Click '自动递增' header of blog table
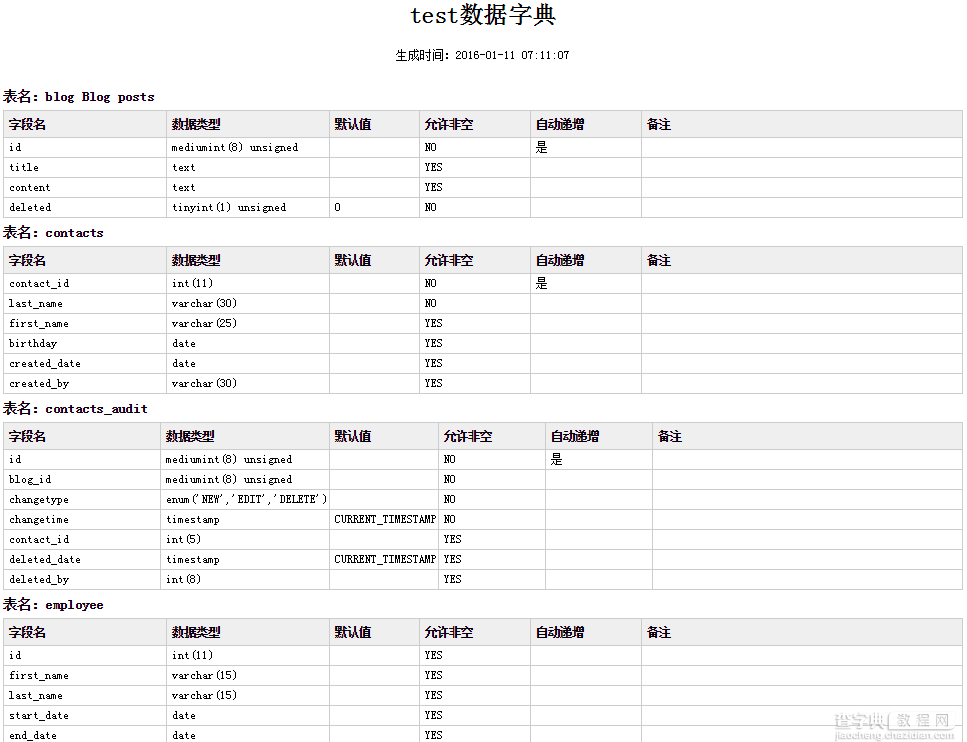The image size is (967, 742). pos(586,125)
